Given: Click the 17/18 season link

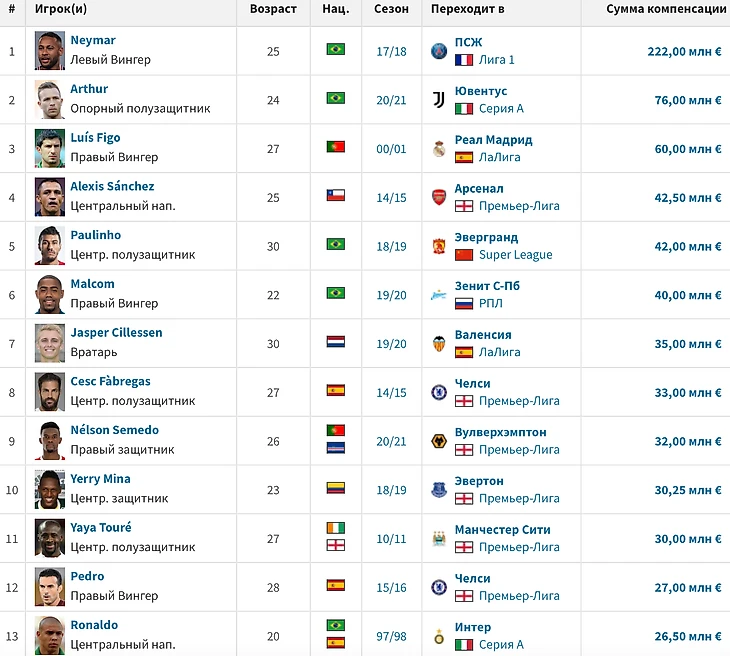Looking at the screenshot, I should 391,52.
